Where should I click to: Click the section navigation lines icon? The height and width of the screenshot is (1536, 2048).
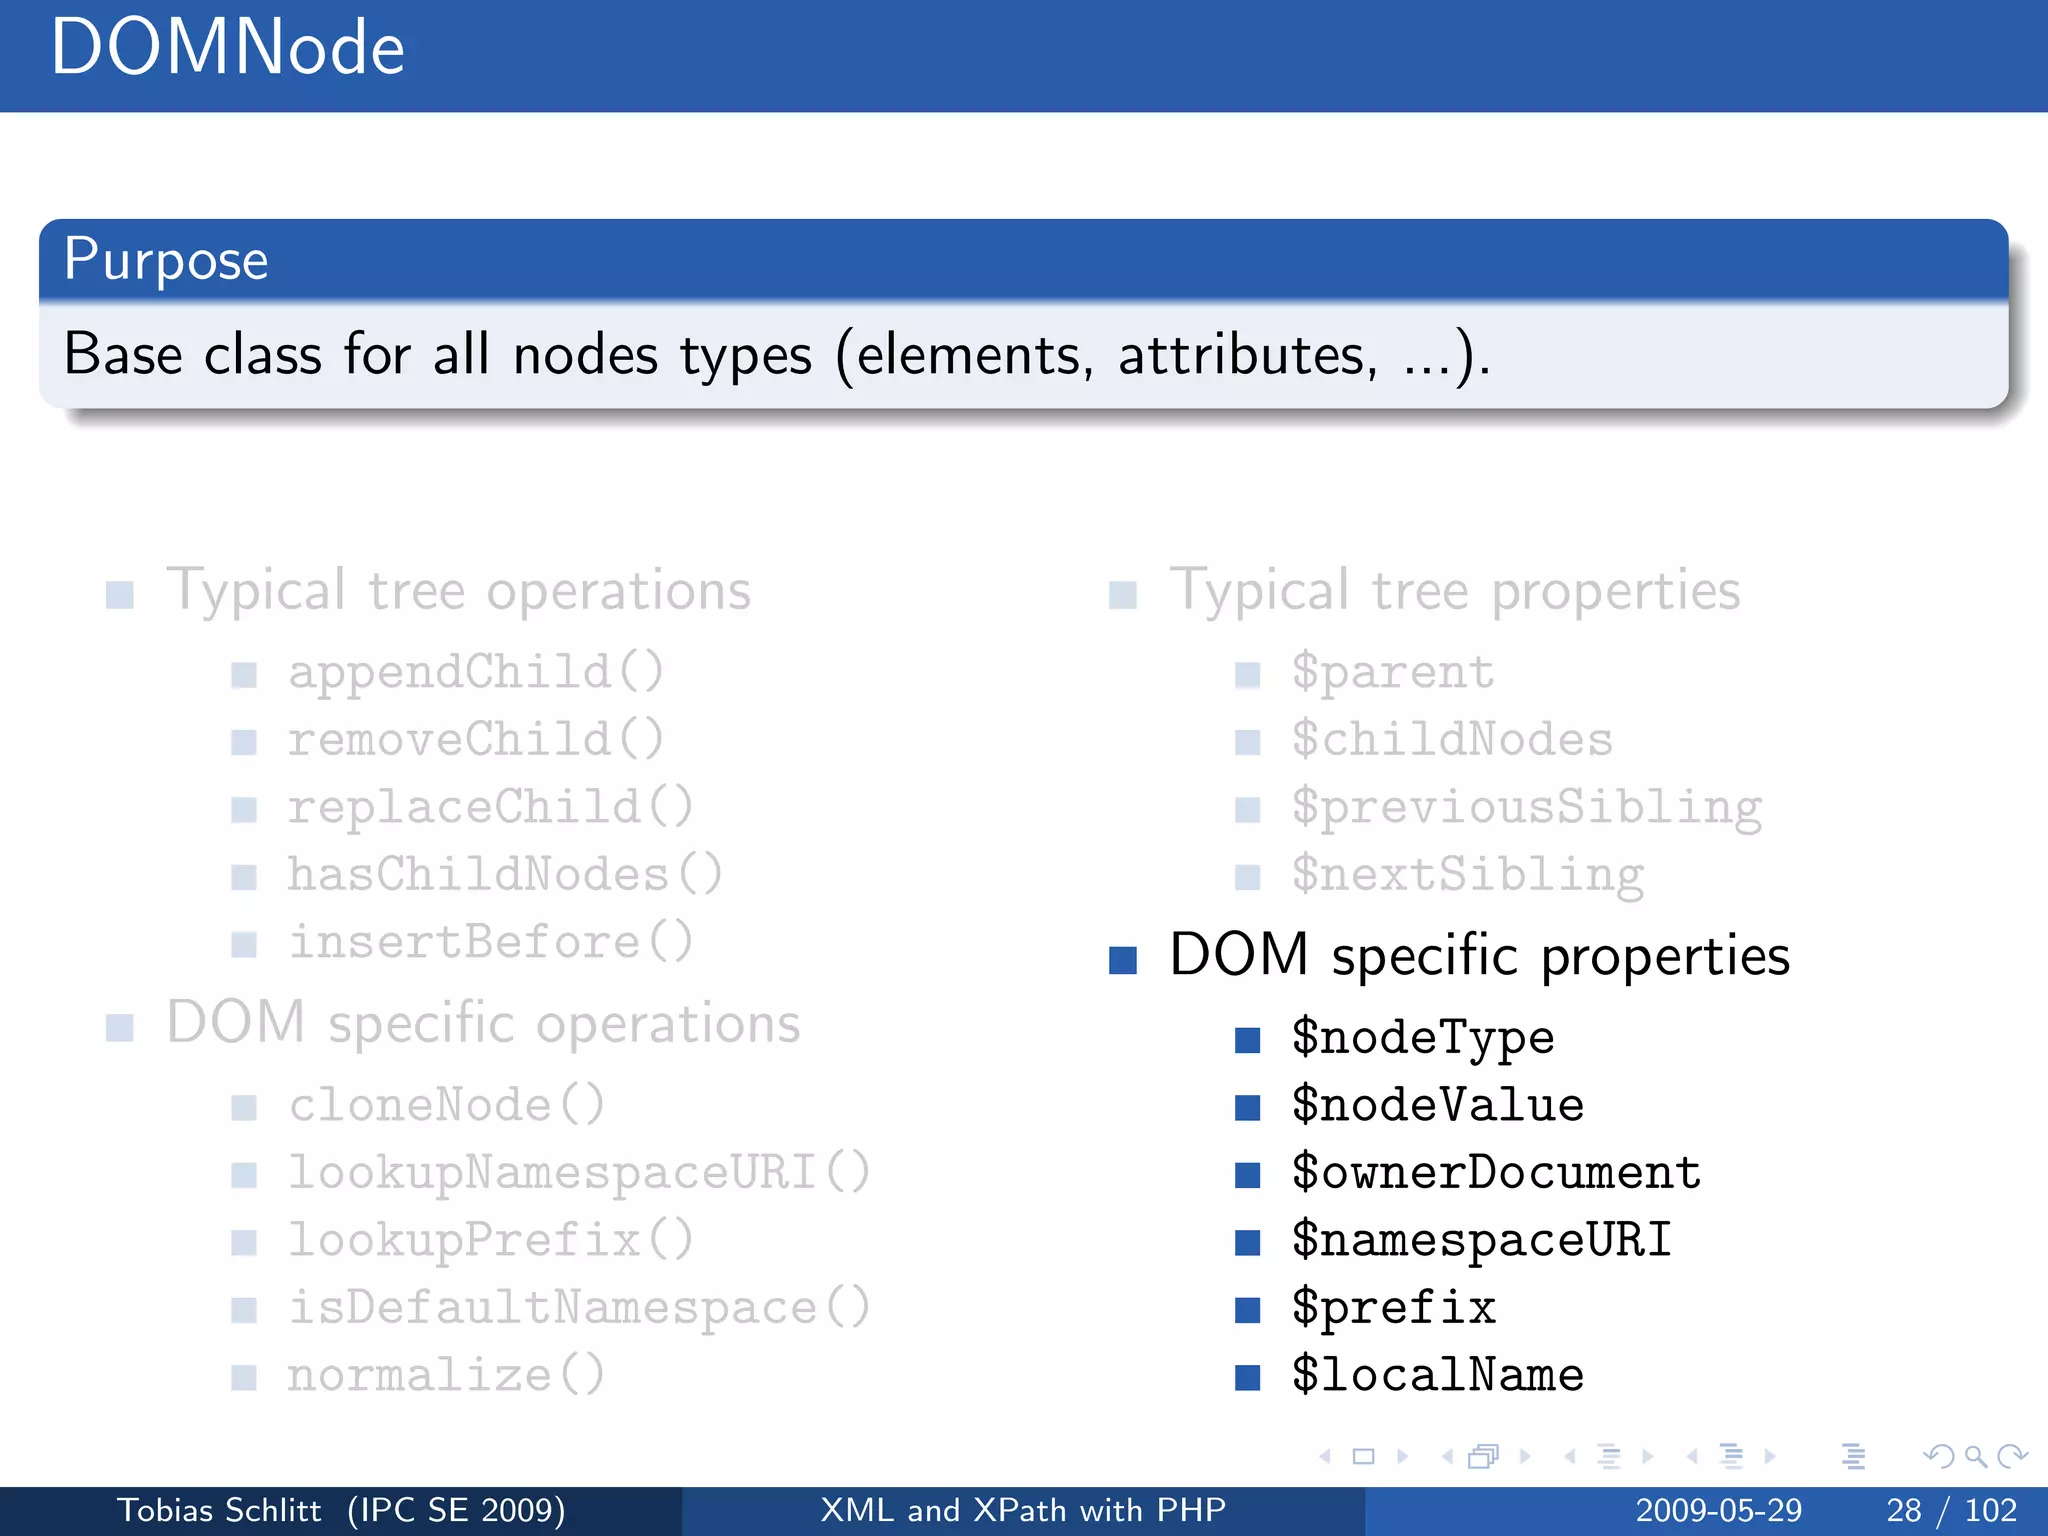point(1731,1456)
